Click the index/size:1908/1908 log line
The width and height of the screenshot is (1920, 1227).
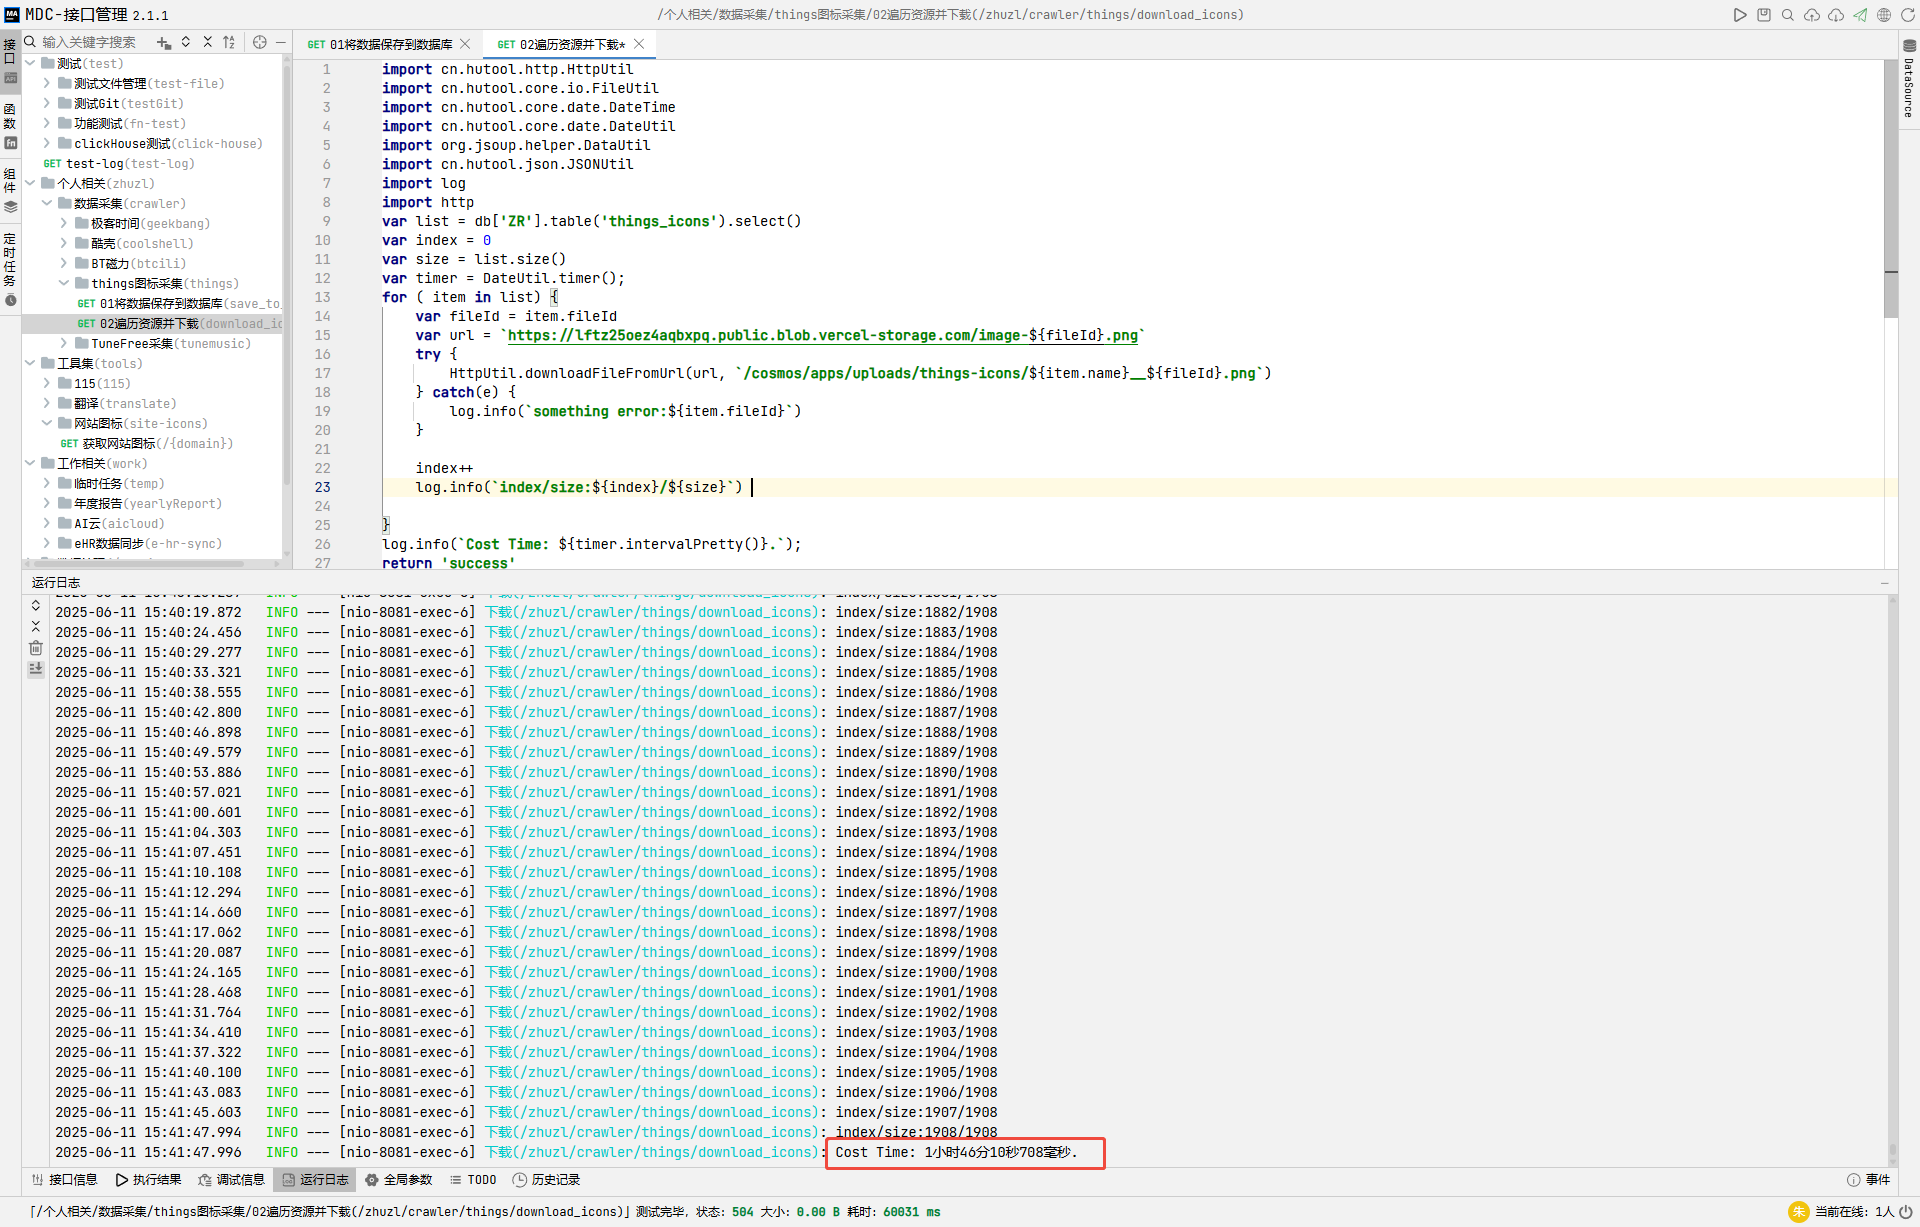click(526, 1132)
